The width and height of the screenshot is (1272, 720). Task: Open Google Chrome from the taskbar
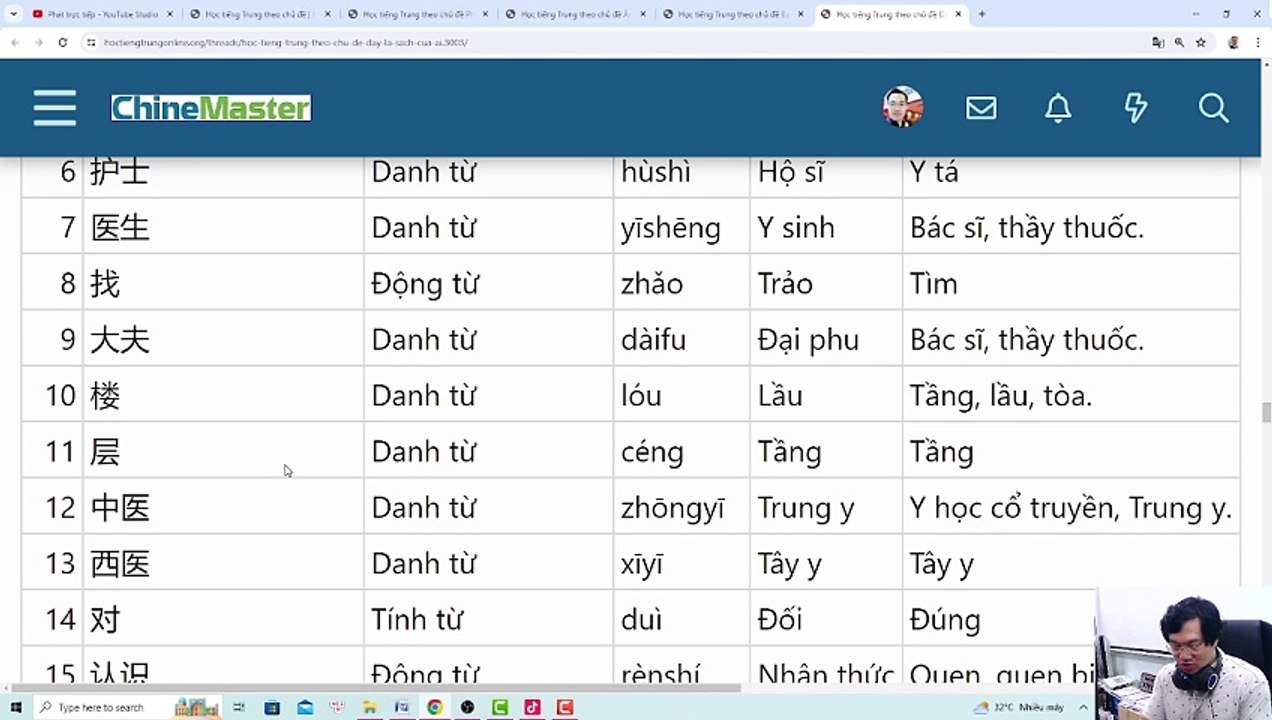434,707
